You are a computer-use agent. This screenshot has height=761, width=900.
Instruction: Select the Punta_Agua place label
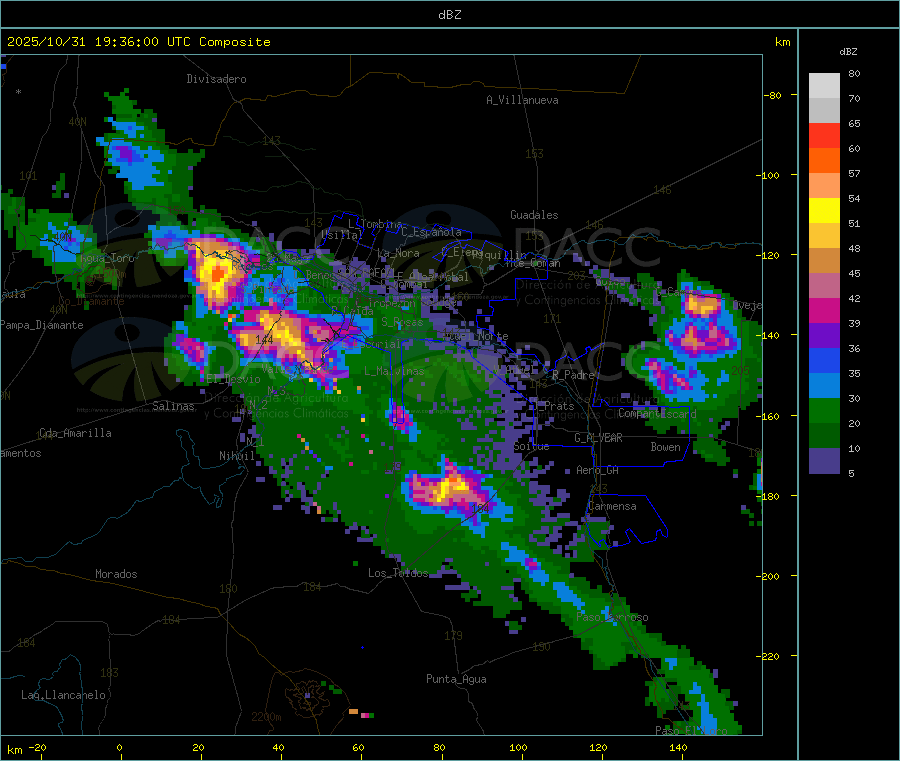point(456,679)
